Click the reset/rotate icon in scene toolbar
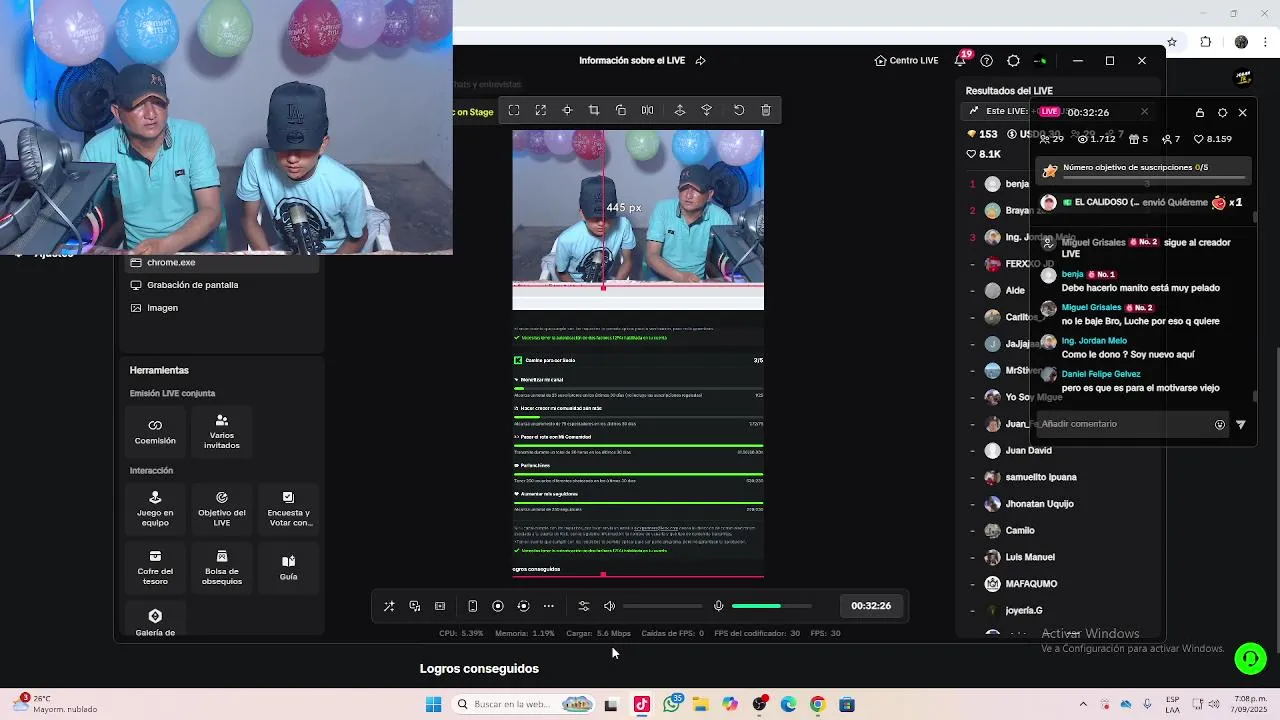Image resolution: width=1280 pixels, height=720 pixels. click(x=739, y=110)
